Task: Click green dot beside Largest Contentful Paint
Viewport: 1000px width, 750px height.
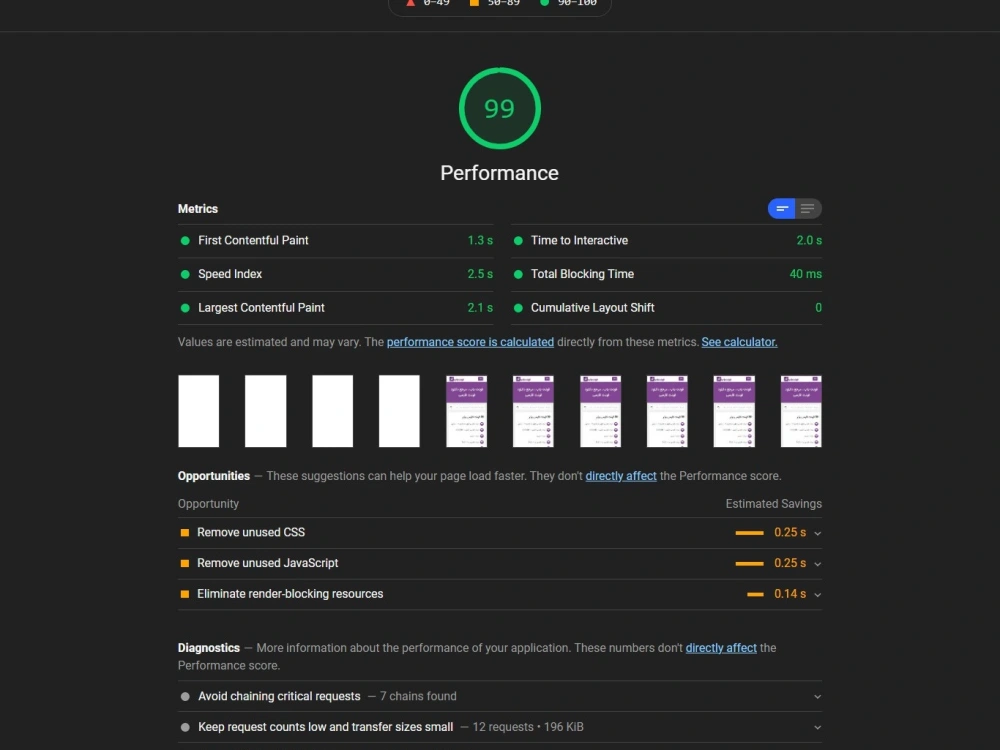Action: (185, 308)
